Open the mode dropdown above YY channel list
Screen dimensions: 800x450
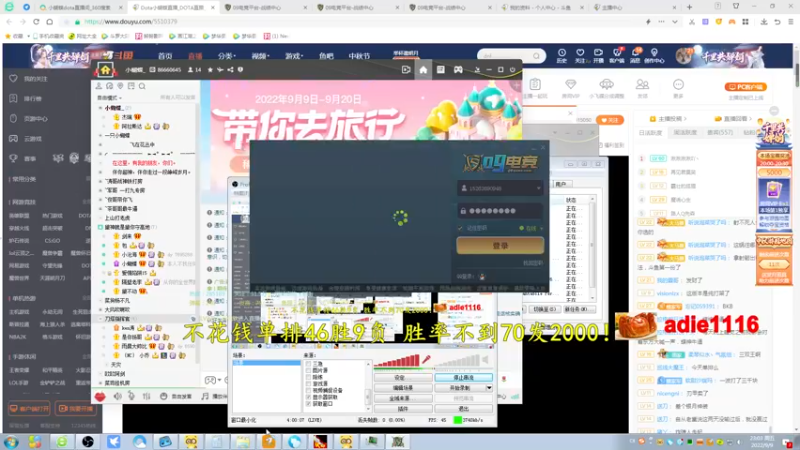(110, 98)
